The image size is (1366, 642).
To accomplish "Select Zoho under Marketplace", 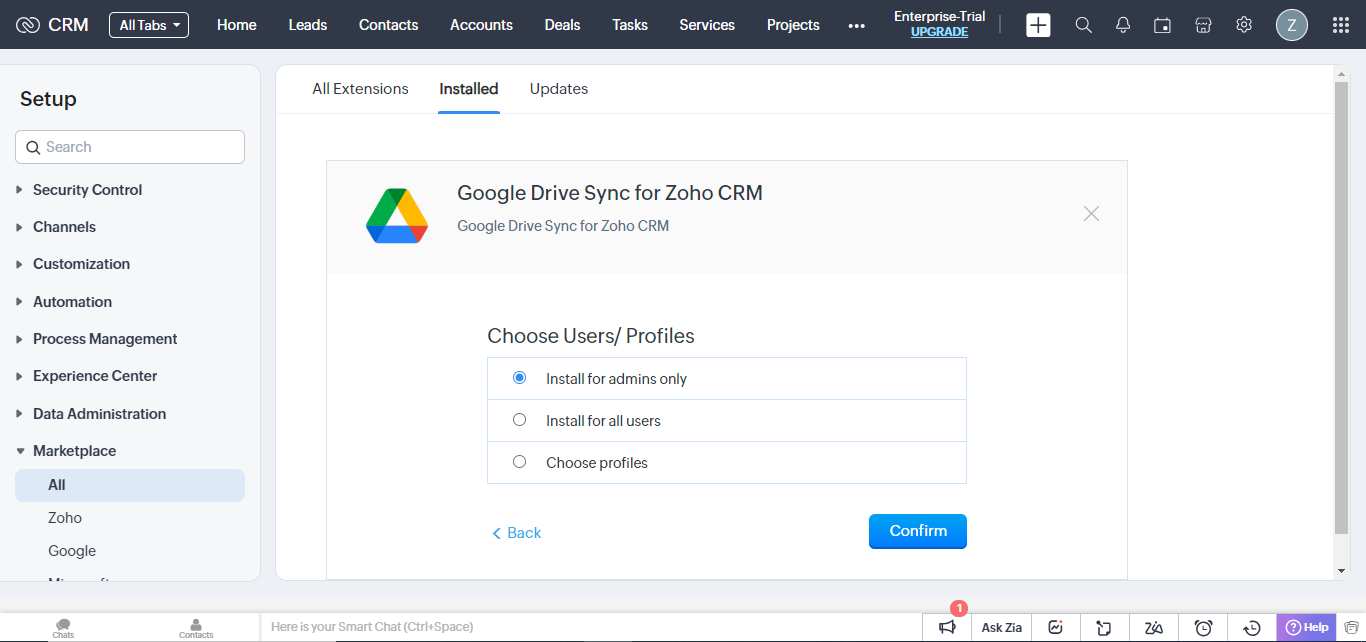I will pyautogui.click(x=65, y=518).
